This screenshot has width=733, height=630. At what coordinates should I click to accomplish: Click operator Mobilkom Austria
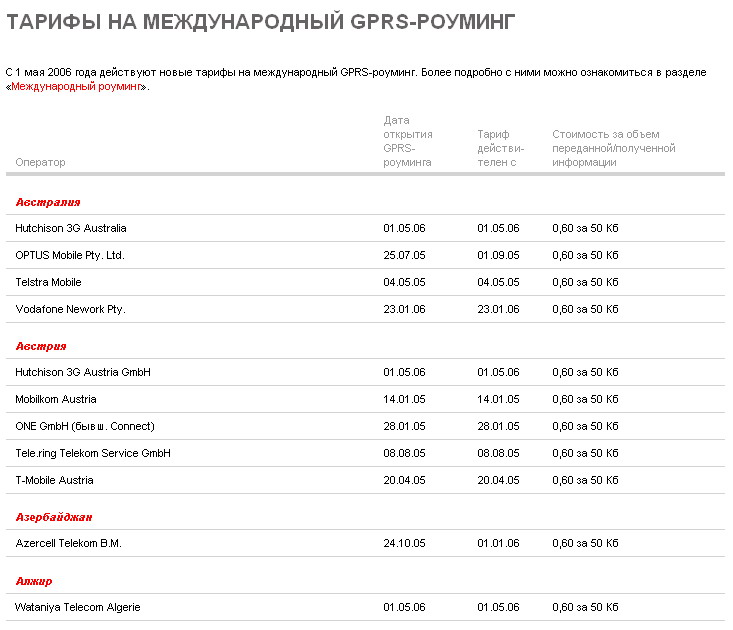point(56,399)
